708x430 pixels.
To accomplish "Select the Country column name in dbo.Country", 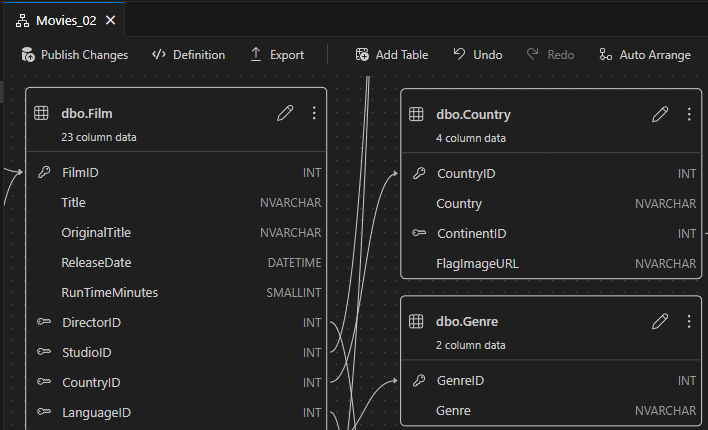I will click(459, 204).
